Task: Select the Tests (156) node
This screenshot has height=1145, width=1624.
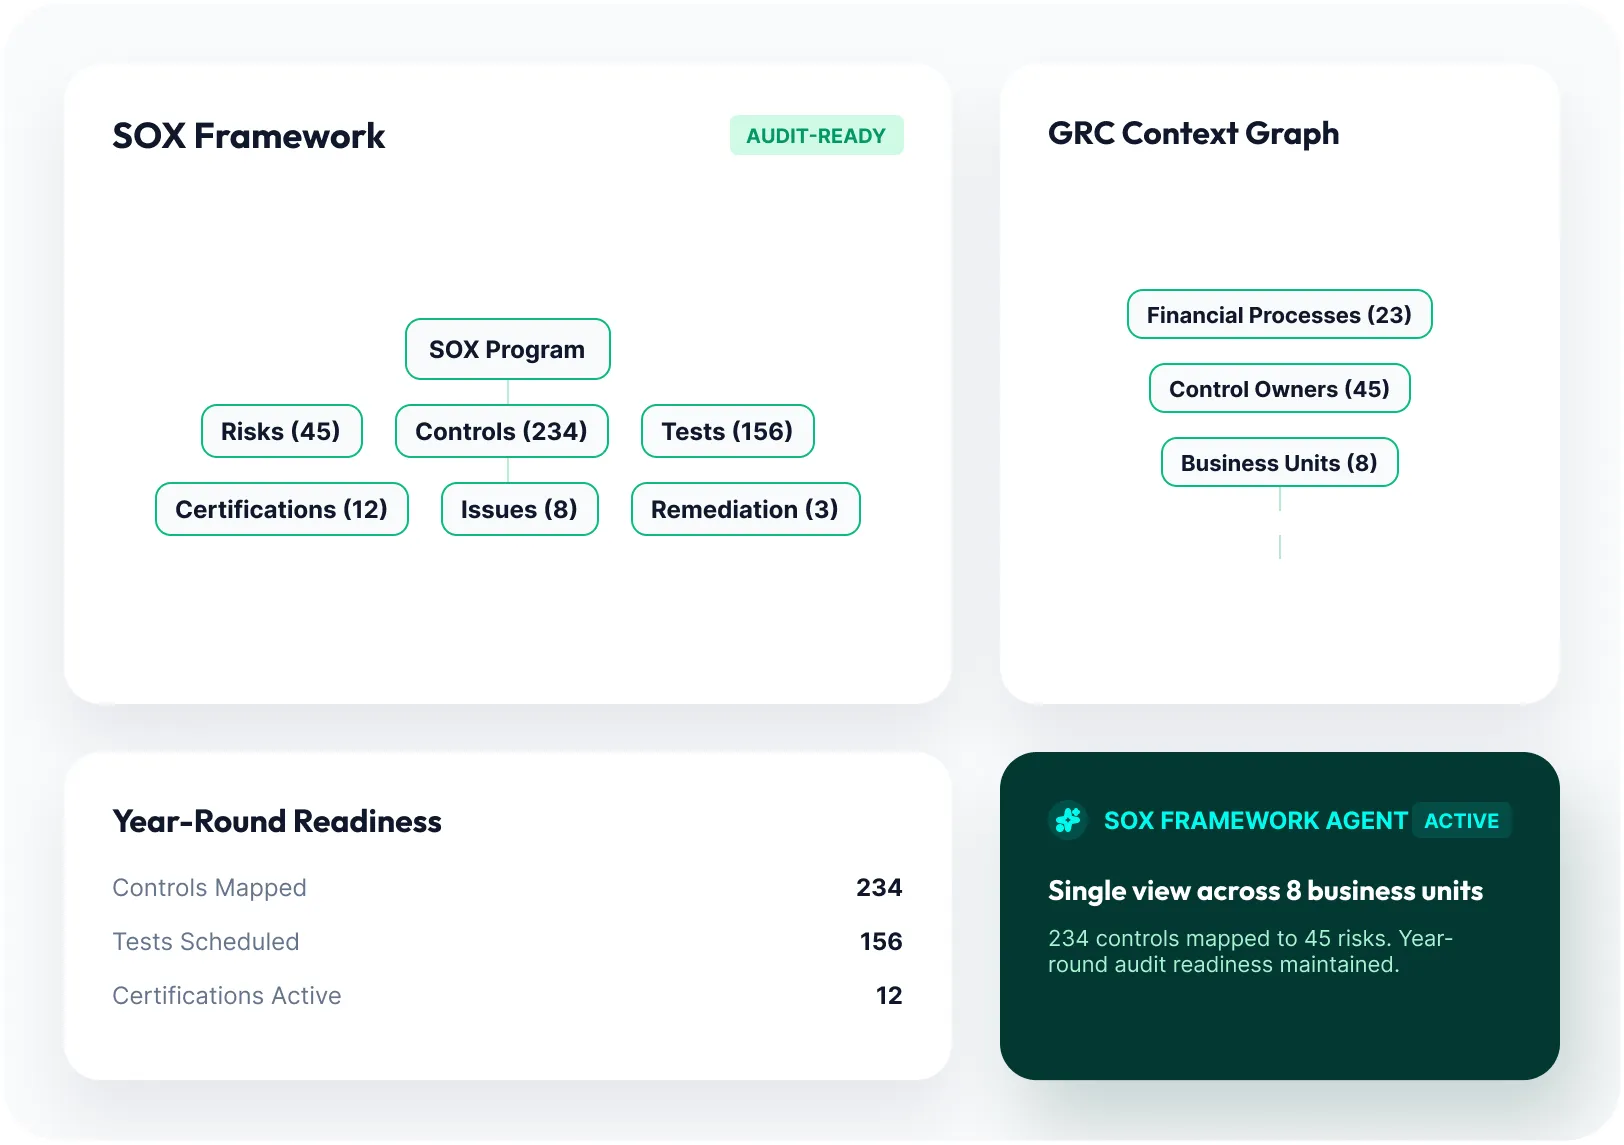Action: point(728,431)
